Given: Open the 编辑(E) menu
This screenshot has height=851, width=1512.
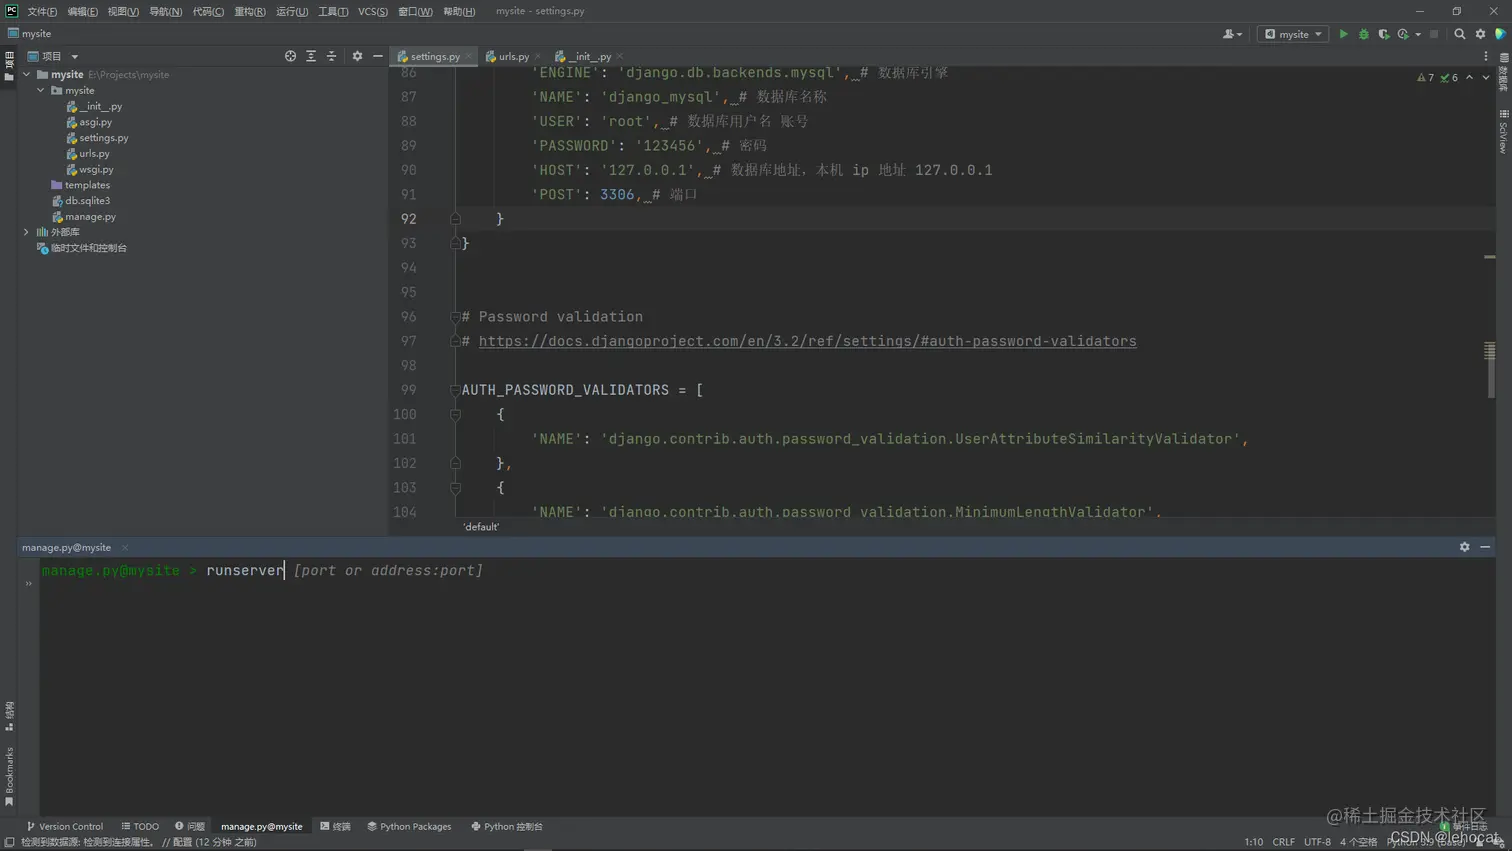Looking at the screenshot, I should tap(83, 11).
